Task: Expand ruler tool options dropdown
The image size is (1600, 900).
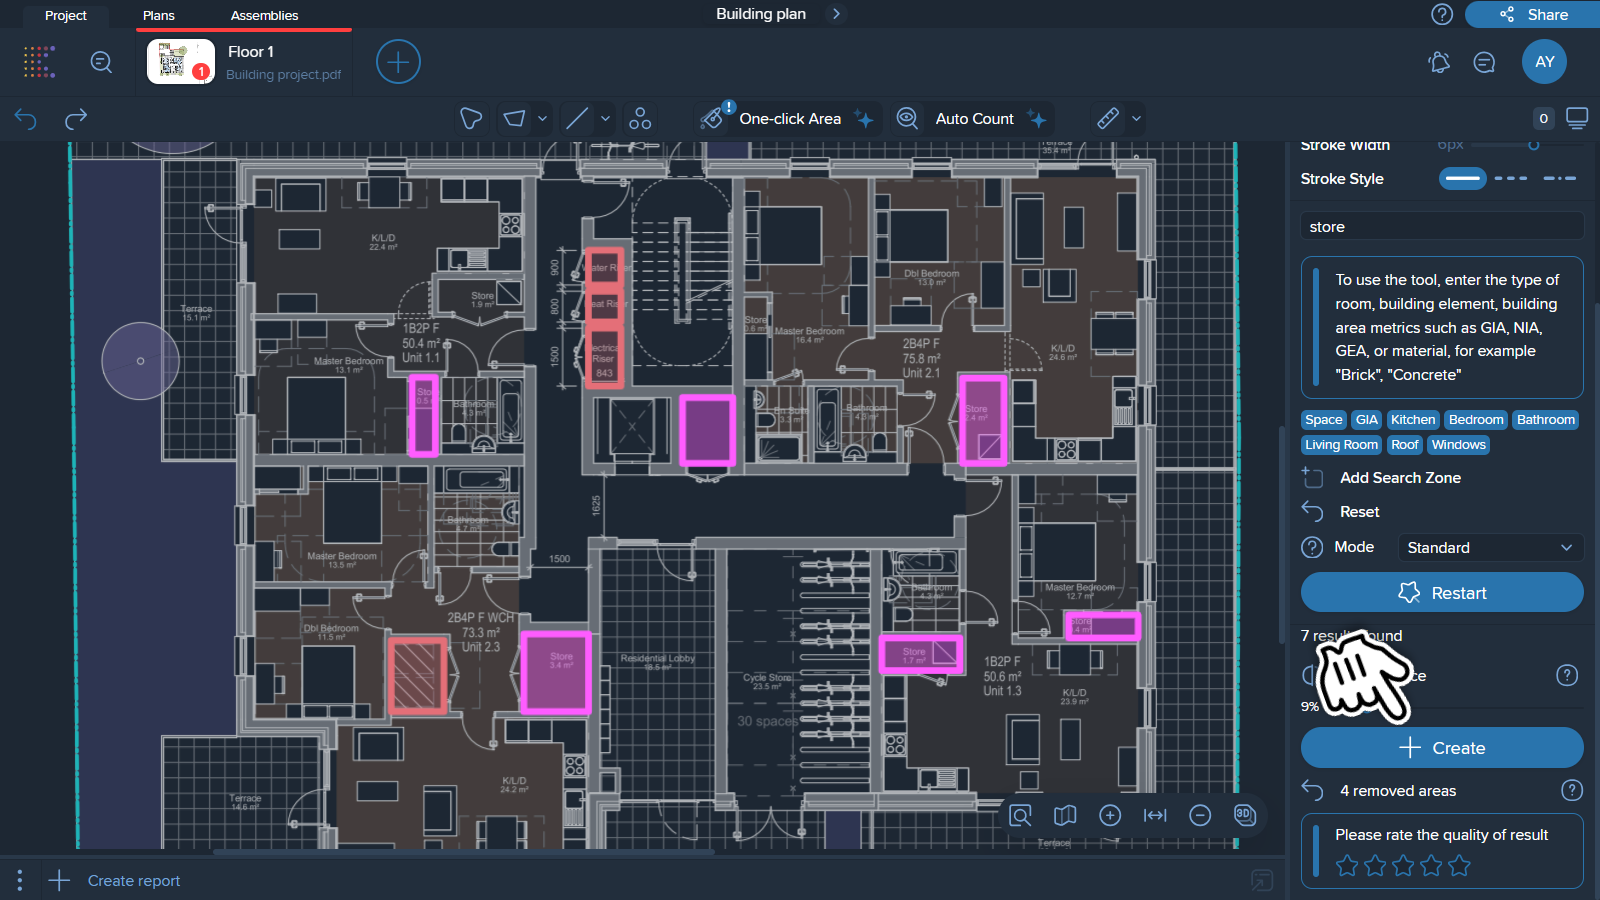Action: (x=1136, y=119)
